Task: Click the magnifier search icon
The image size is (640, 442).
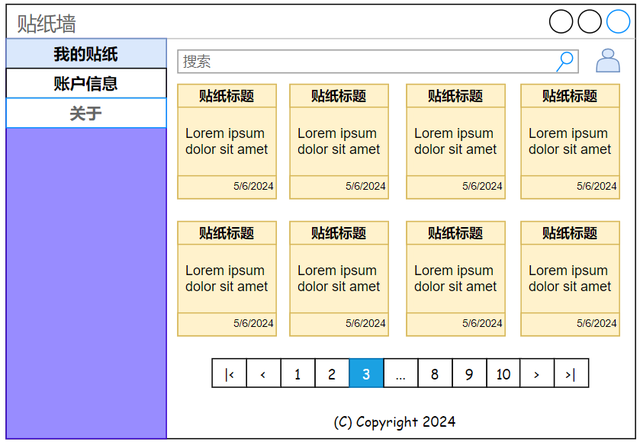Action: pos(565,62)
